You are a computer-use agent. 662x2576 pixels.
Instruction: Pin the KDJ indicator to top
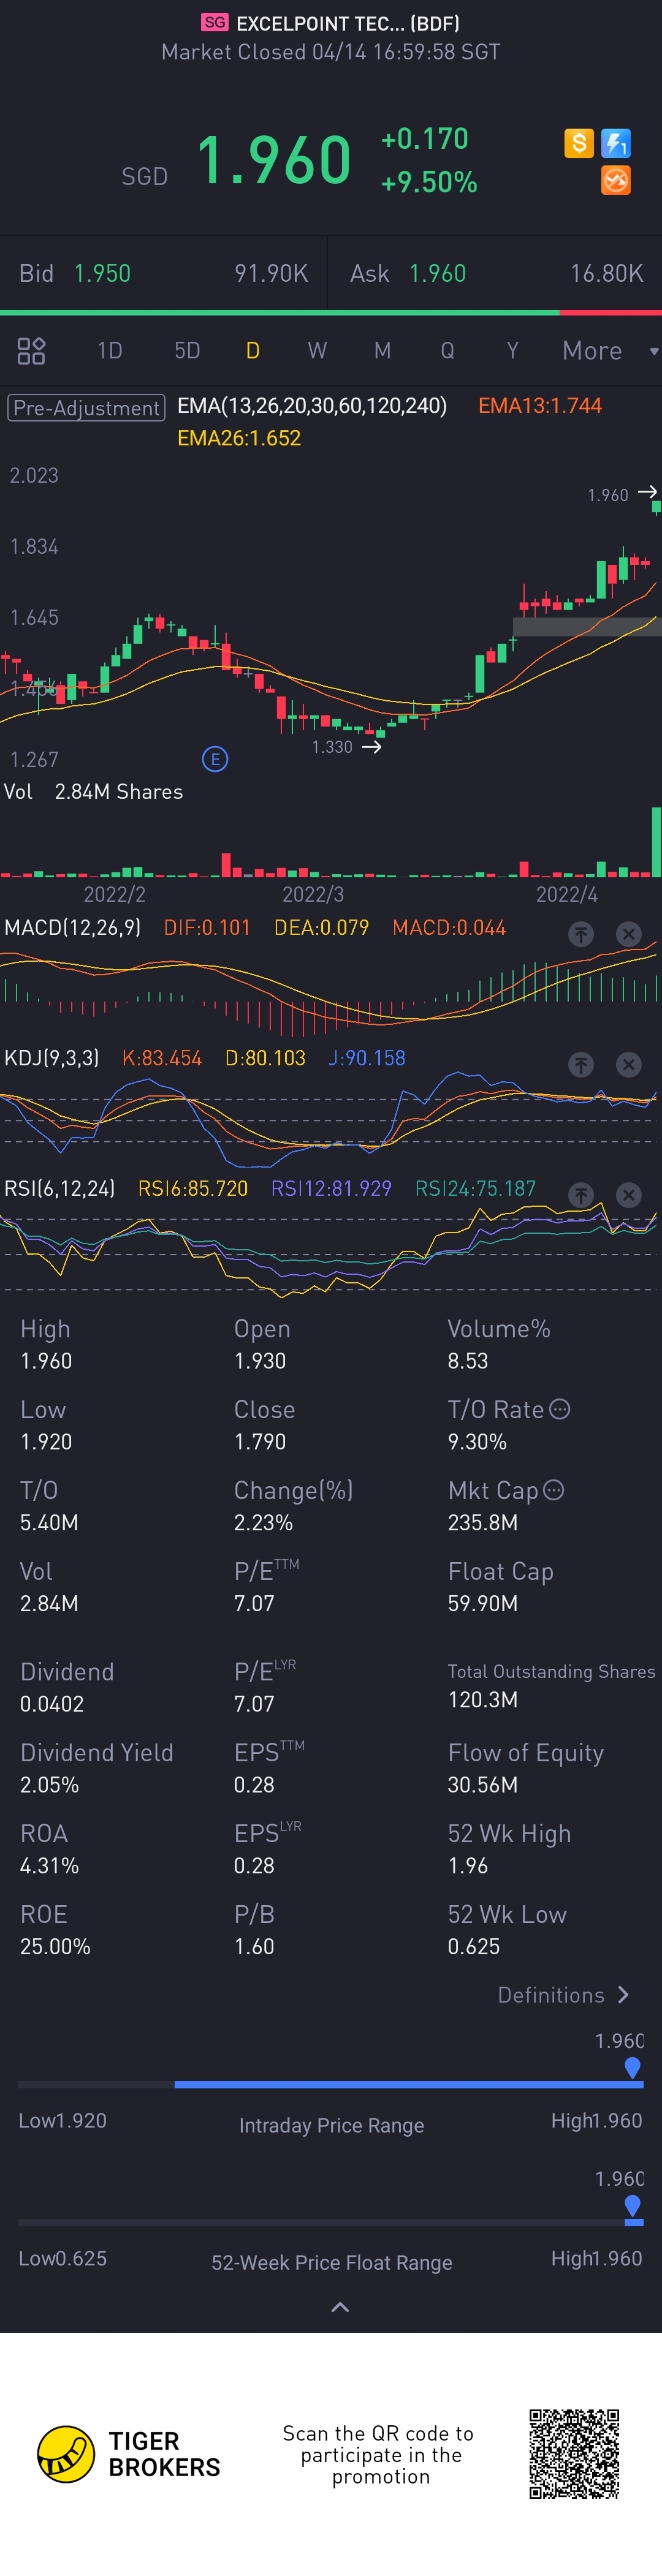pos(581,1065)
